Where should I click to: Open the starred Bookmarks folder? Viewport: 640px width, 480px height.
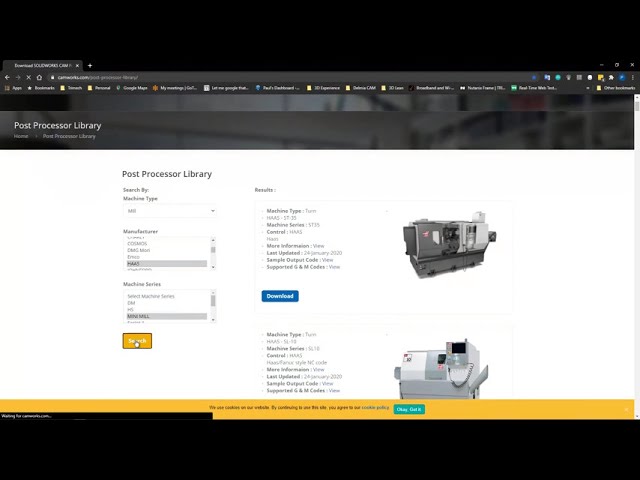click(x=41, y=88)
